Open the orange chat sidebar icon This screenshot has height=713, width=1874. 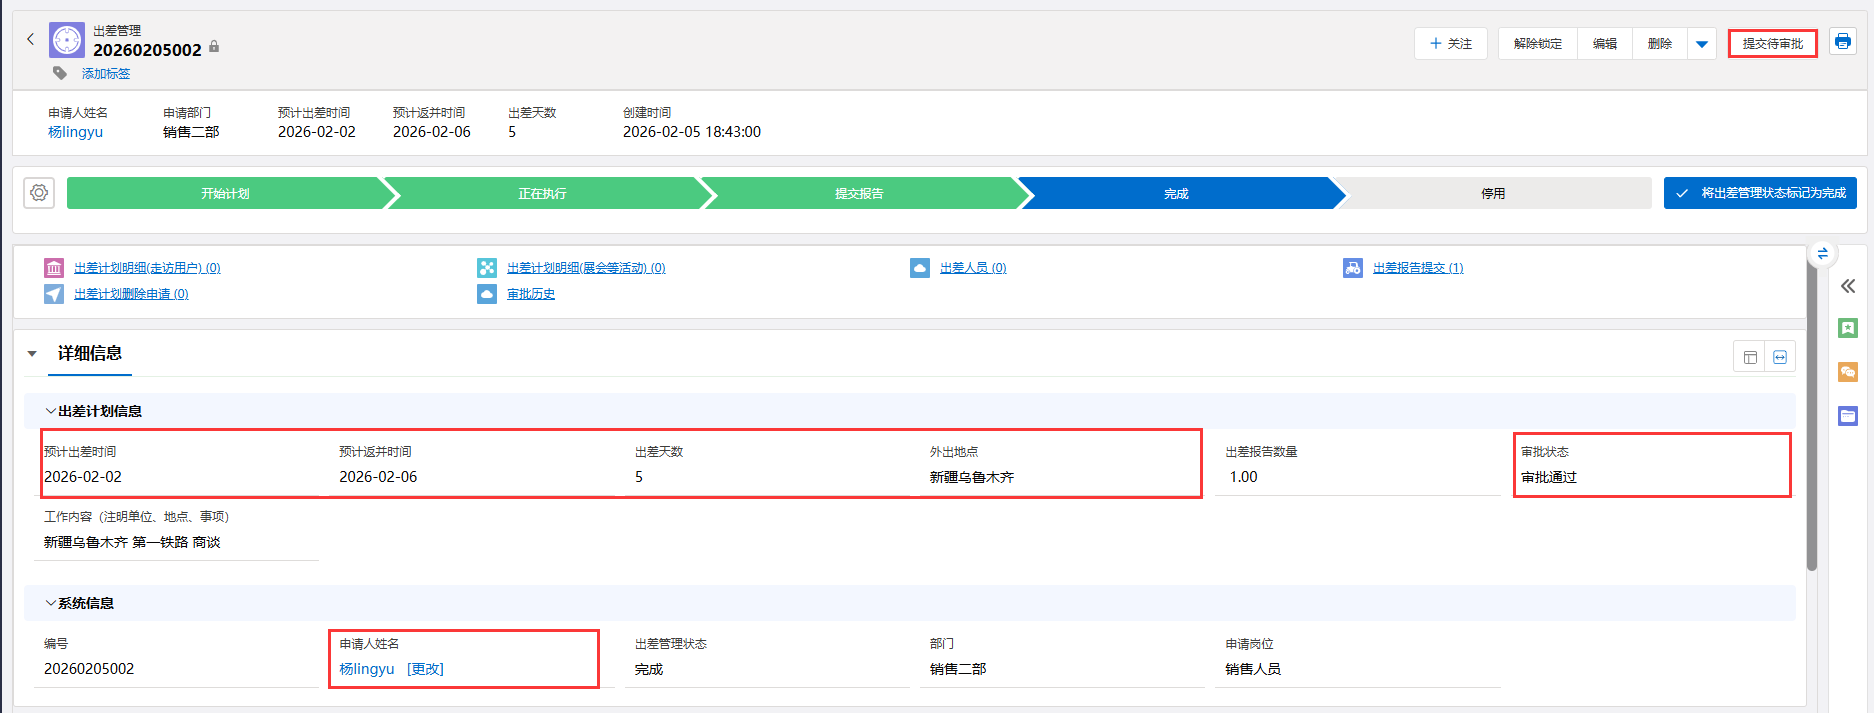[x=1847, y=372]
